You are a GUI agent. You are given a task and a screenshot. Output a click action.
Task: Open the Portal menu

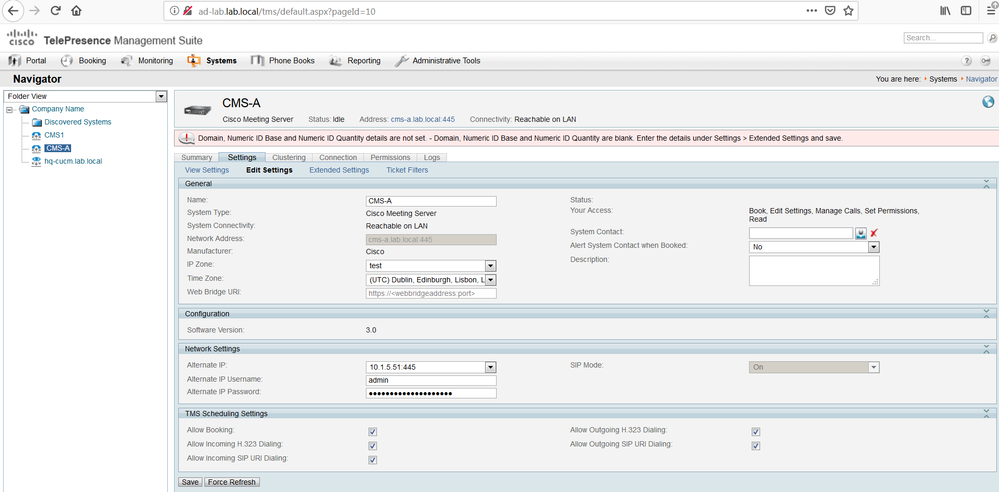[27, 61]
